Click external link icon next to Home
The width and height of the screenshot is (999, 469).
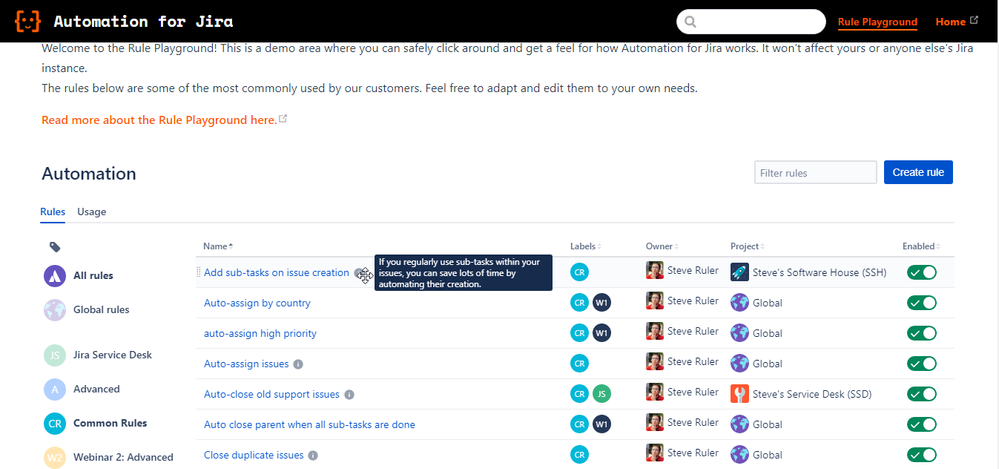pyautogui.click(x=974, y=20)
